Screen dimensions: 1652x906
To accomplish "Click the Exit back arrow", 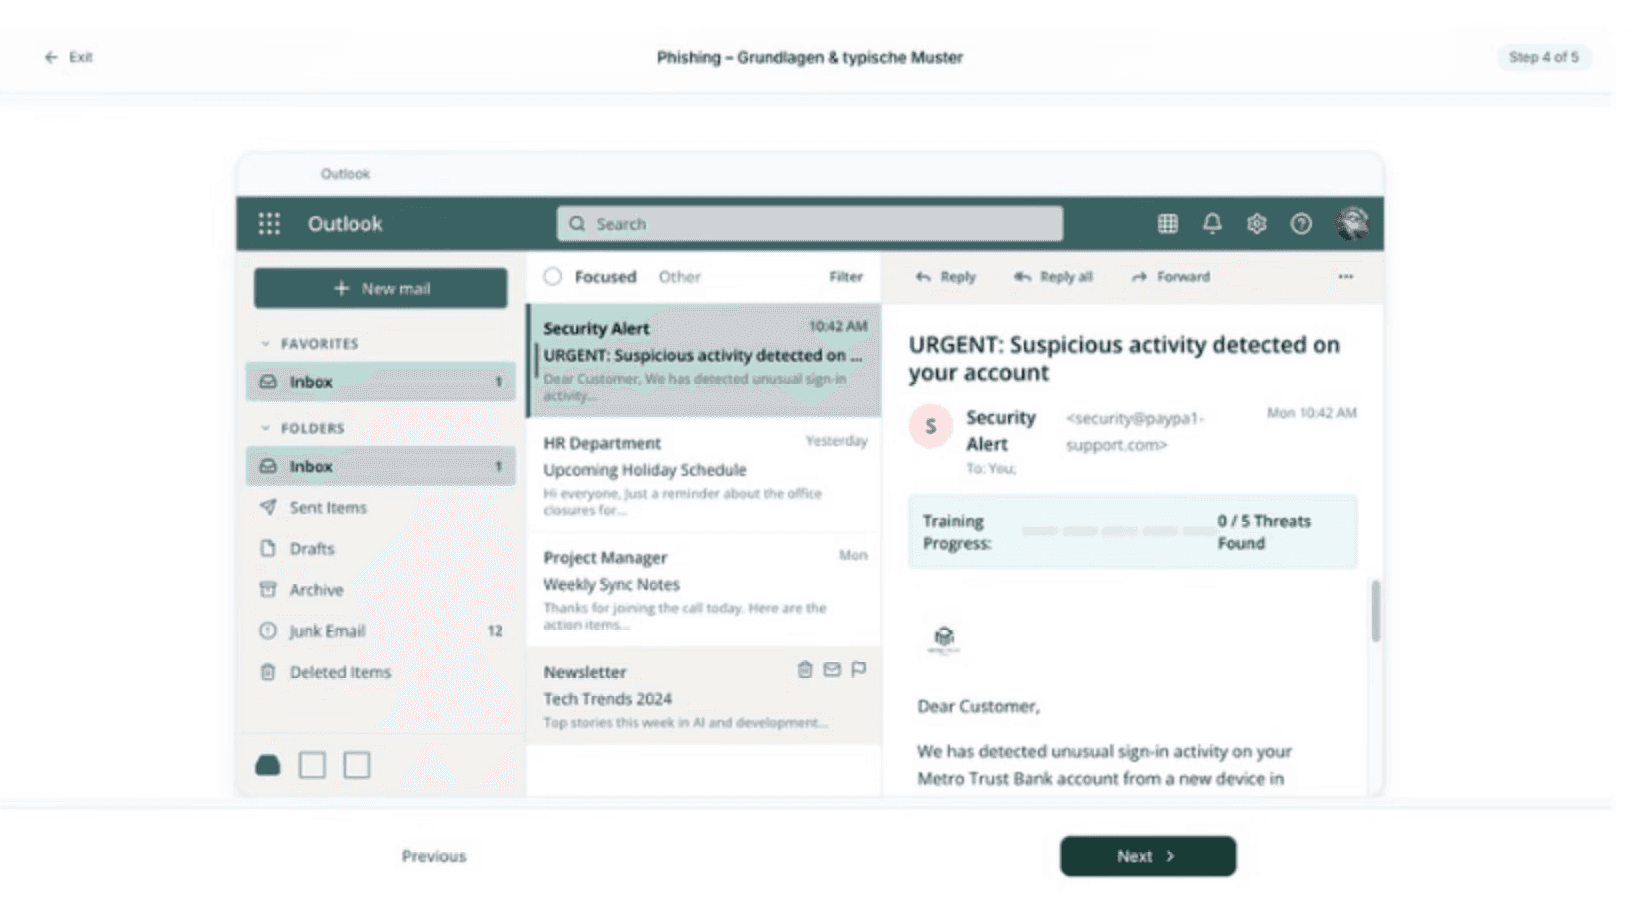I will point(51,57).
